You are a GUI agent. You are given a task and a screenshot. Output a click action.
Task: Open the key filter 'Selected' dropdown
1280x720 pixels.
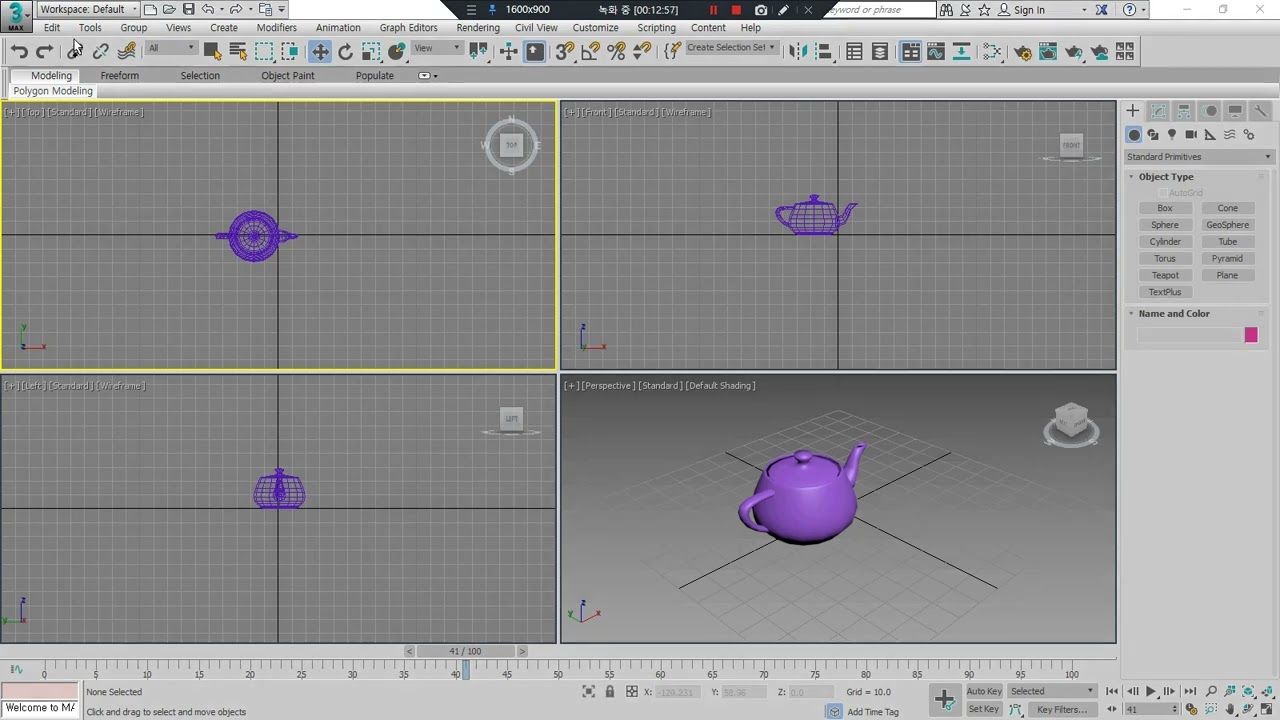[1052, 691]
